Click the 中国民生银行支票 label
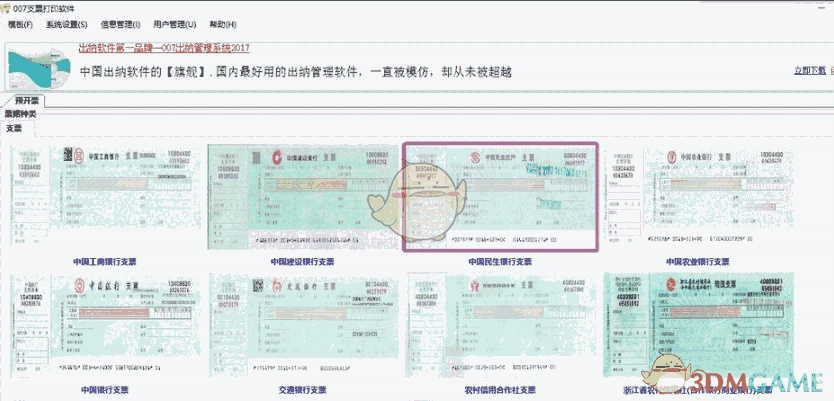The width and height of the screenshot is (834, 401). [x=500, y=262]
